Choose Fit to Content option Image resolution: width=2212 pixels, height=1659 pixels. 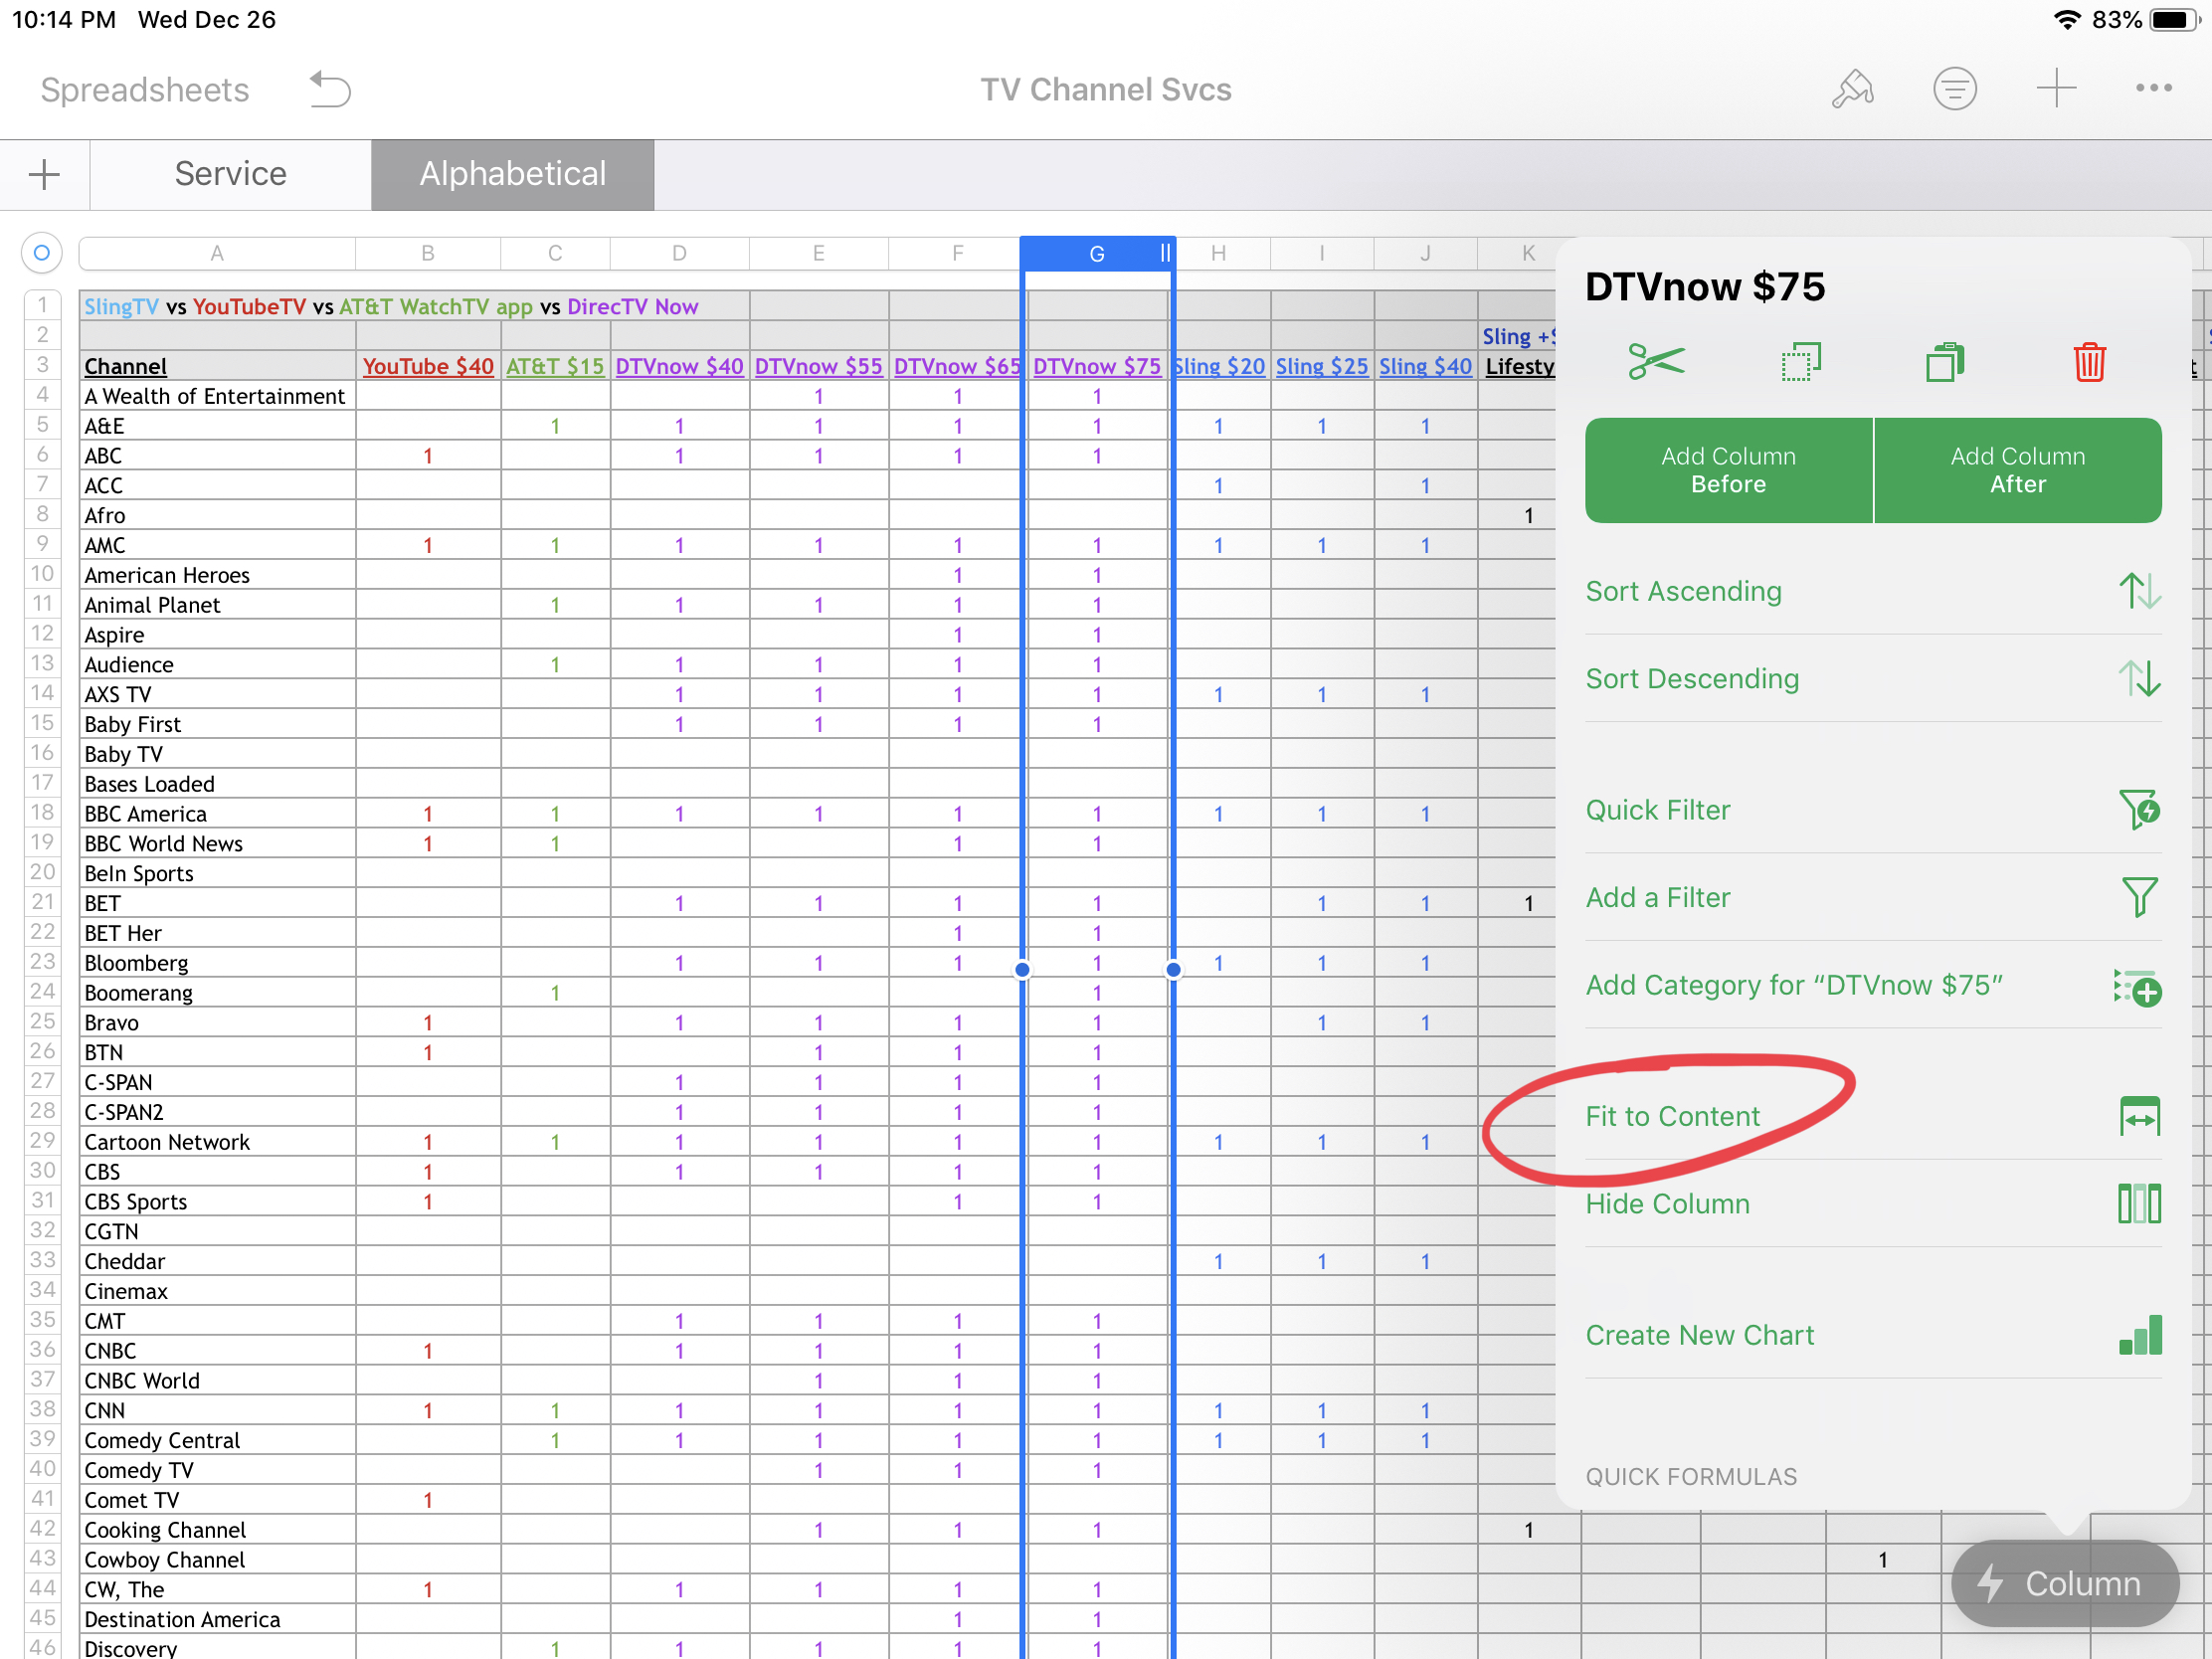coord(1873,1116)
